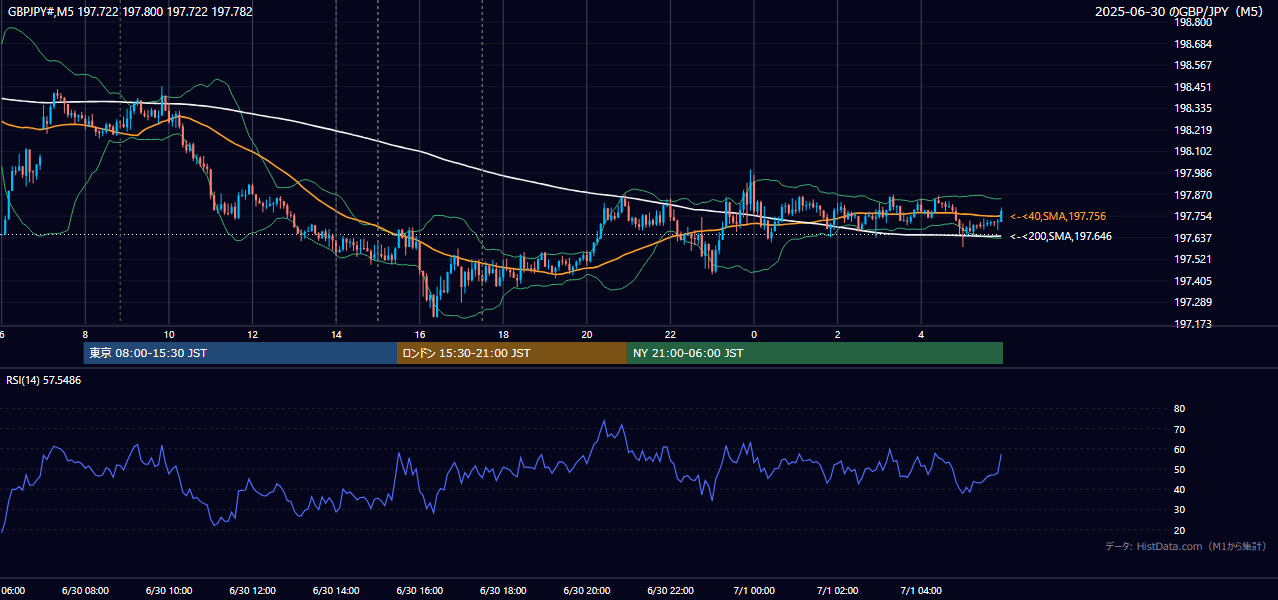Click the 6/30 20:00 time axis label
The width and height of the screenshot is (1278, 600).
(587, 590)
